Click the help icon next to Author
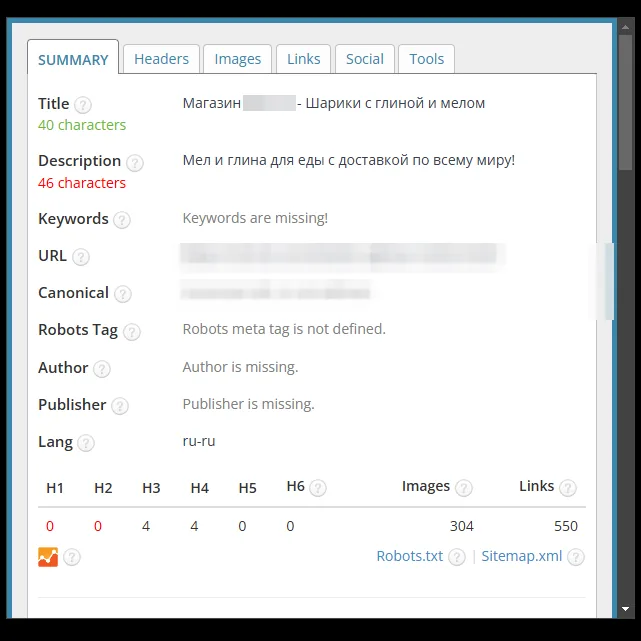The image size is (641, 641). [x=101, y=369]
